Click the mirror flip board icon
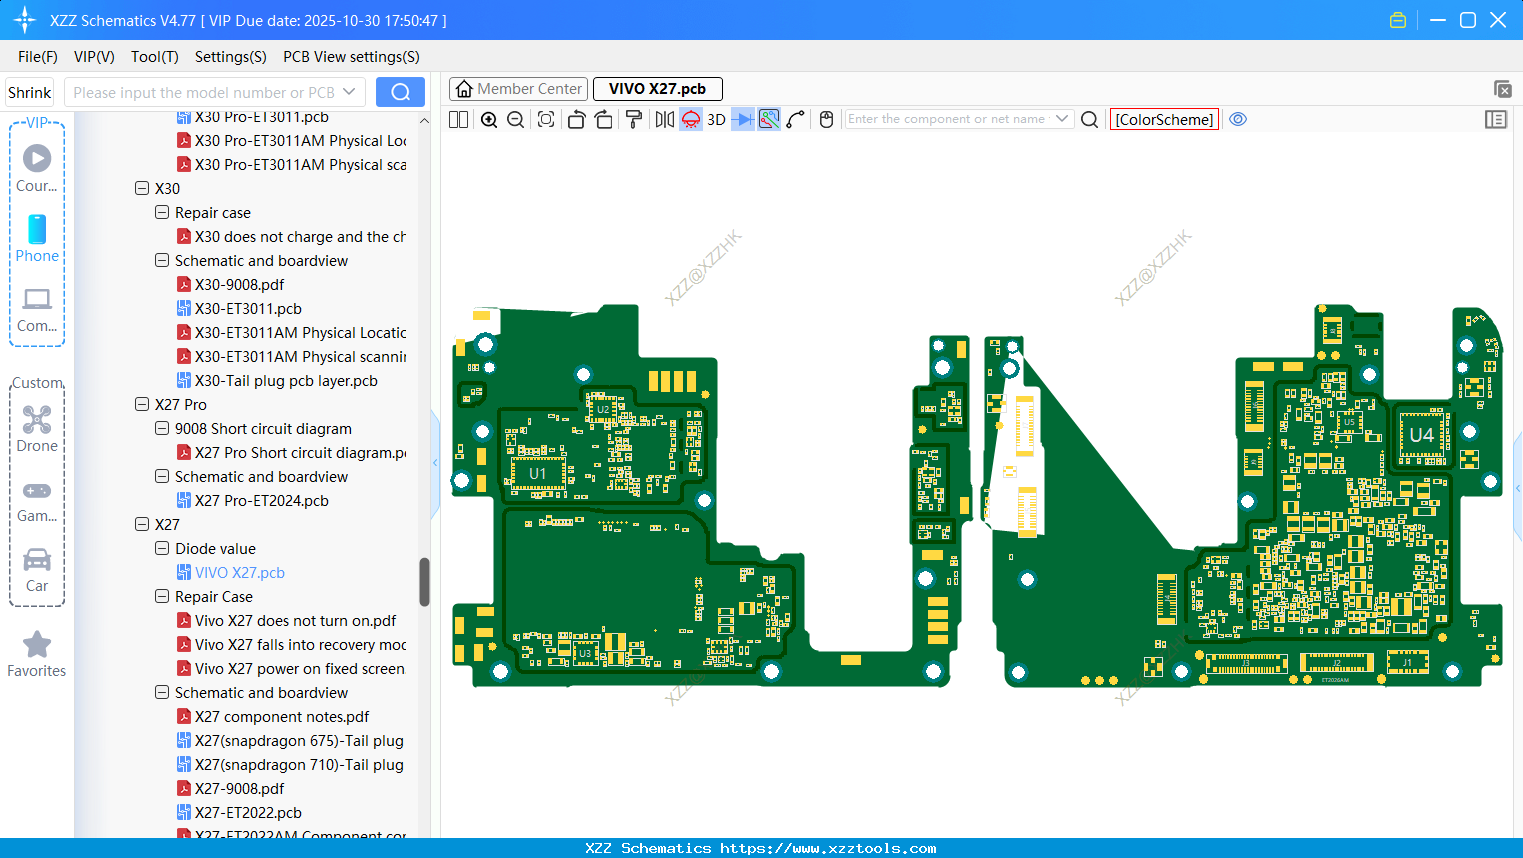Image resolution: width=1523 pixels, height=858 pixels. [x=664, y=120]
